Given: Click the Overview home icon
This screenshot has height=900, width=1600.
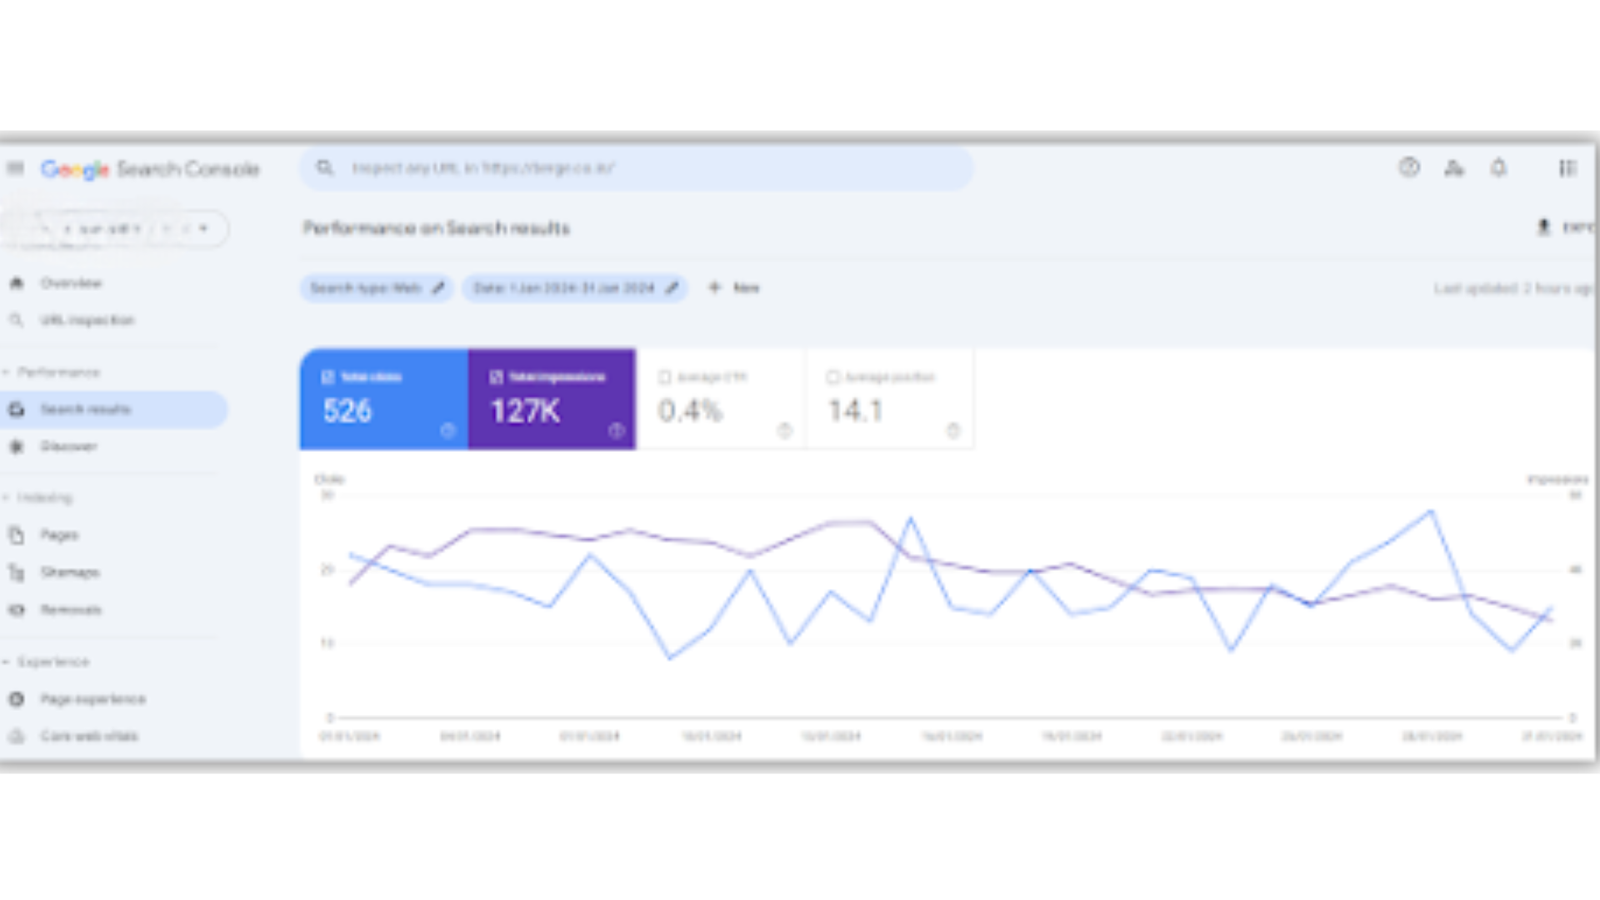Looking at the screenshot, I should 16,283.
